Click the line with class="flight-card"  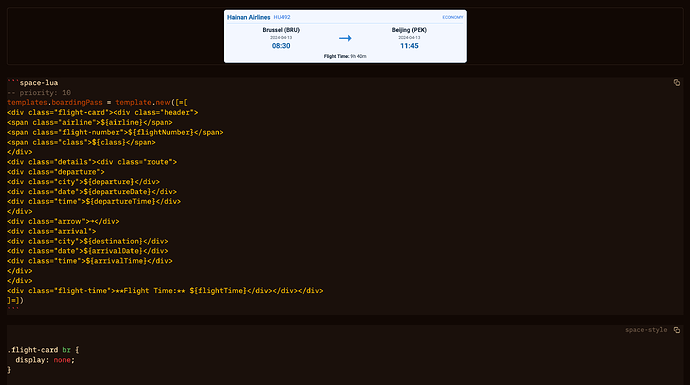(x=103, y=113)
